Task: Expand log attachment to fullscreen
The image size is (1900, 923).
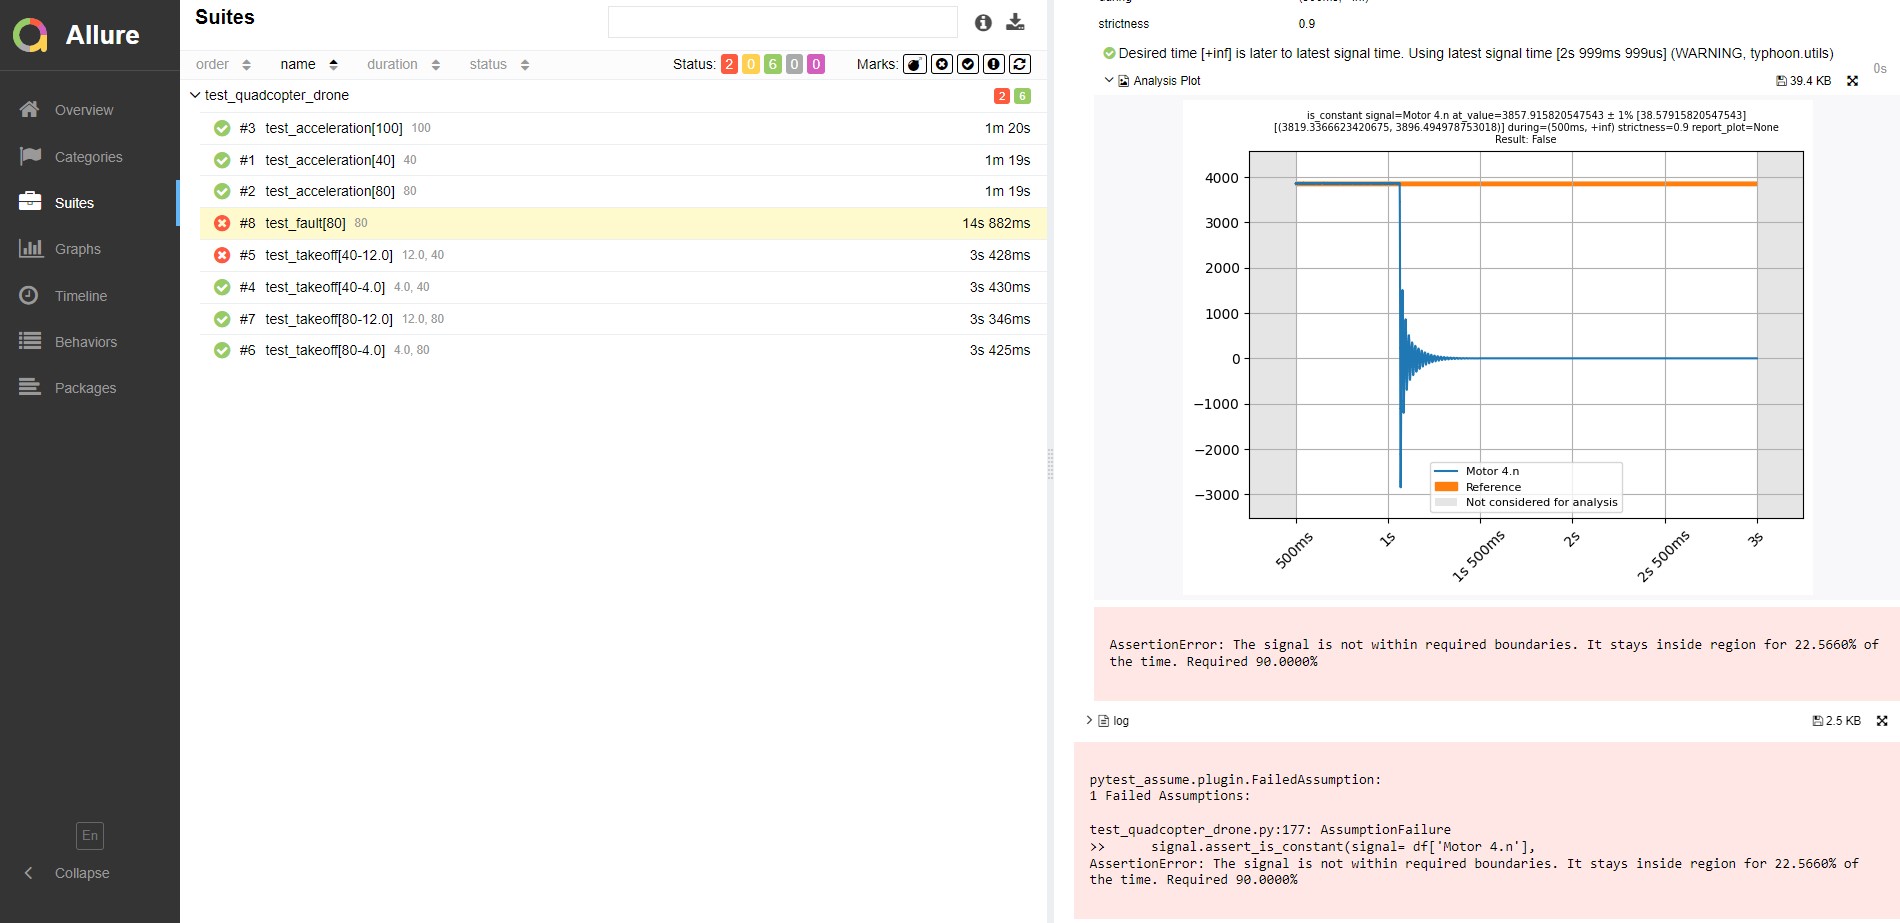Action: [1881, 721]
